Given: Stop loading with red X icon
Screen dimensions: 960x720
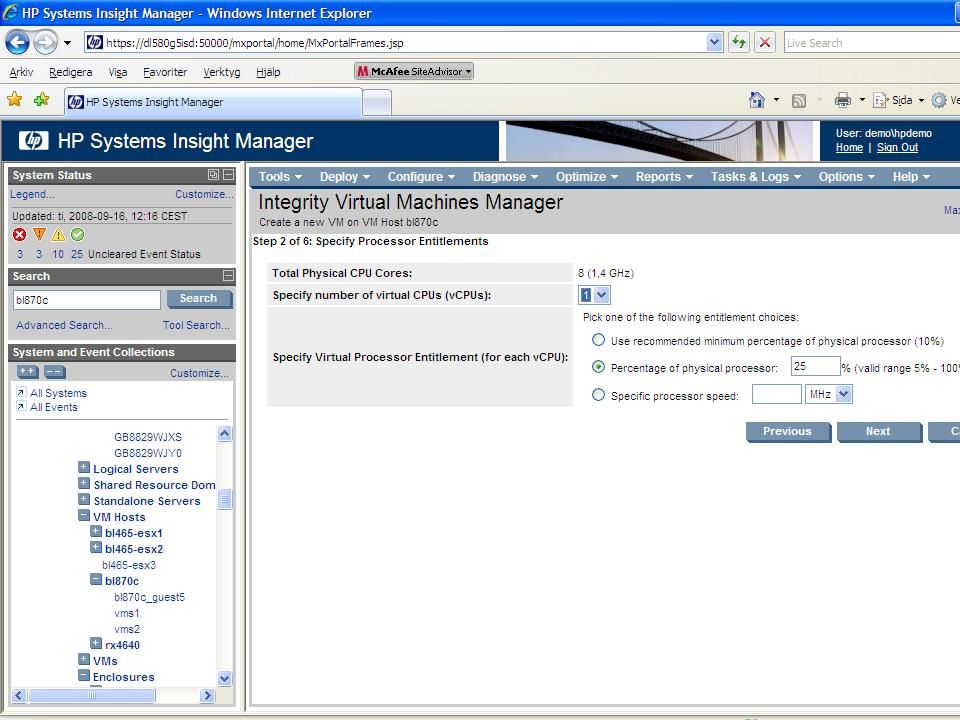Looking at the screenshot, I should click(765, 42).
